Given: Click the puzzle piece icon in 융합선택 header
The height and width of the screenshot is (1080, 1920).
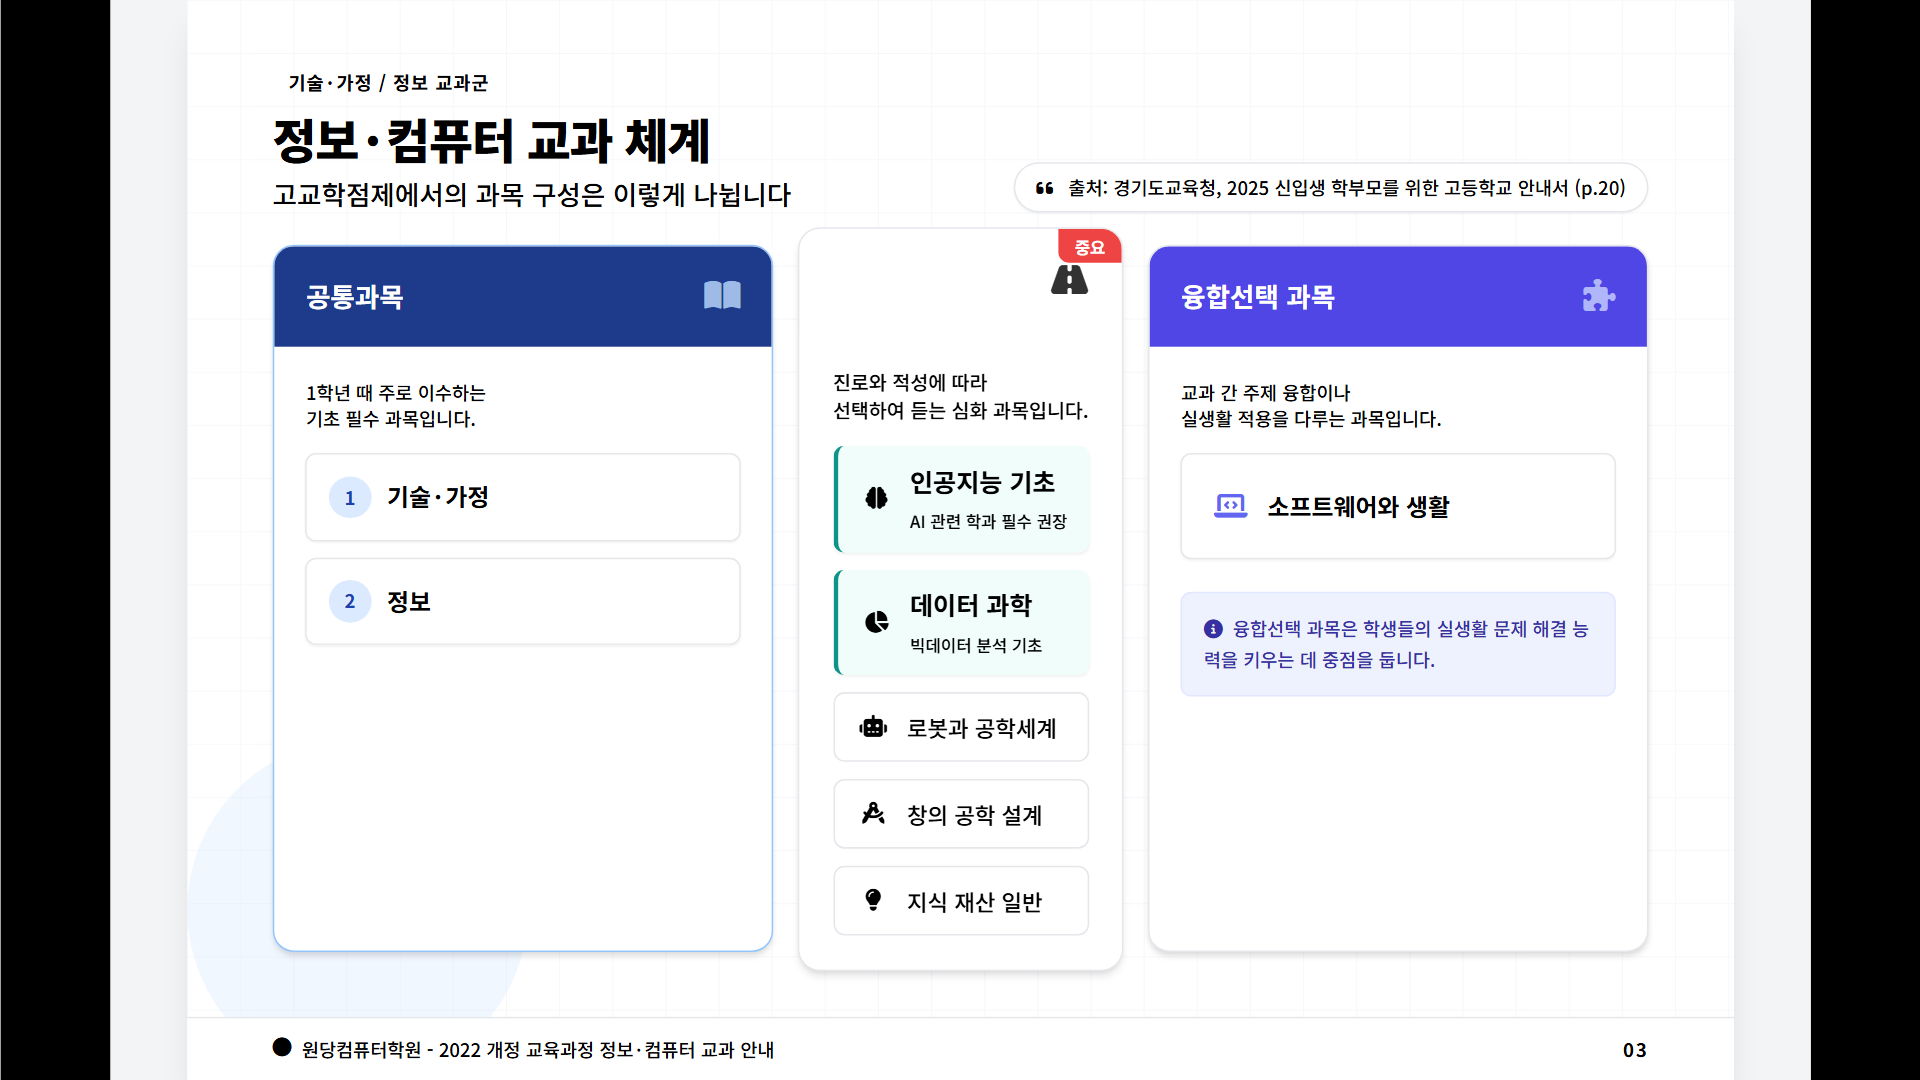Looking at the screenshot, I should [x=1598, y=296].
